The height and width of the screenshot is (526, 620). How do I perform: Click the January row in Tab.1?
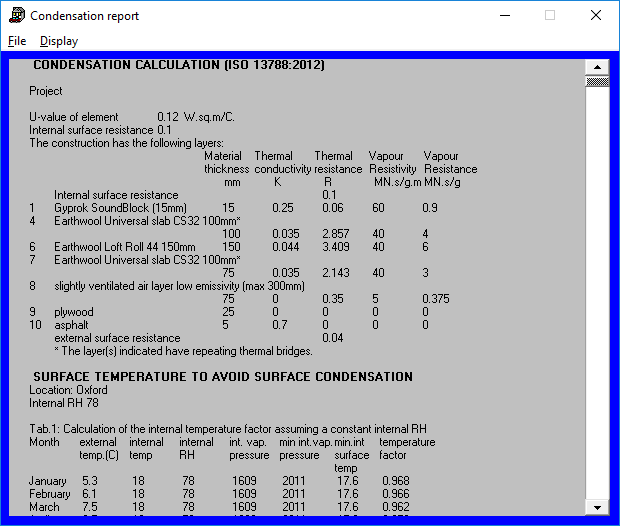point(219,481)
